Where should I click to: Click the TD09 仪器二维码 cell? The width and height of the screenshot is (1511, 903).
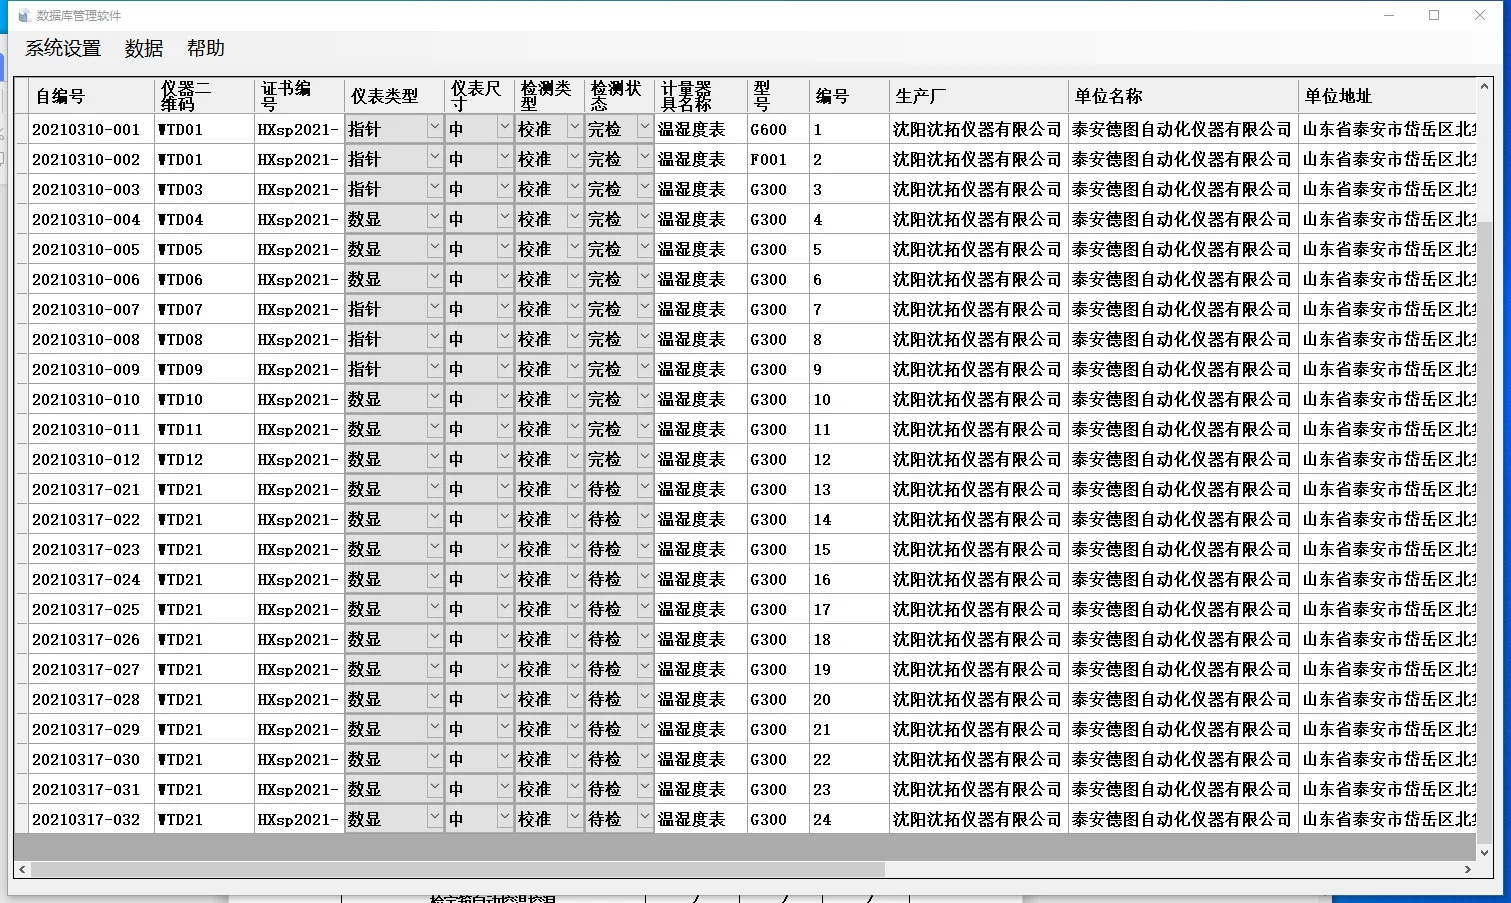click(205, 369)
